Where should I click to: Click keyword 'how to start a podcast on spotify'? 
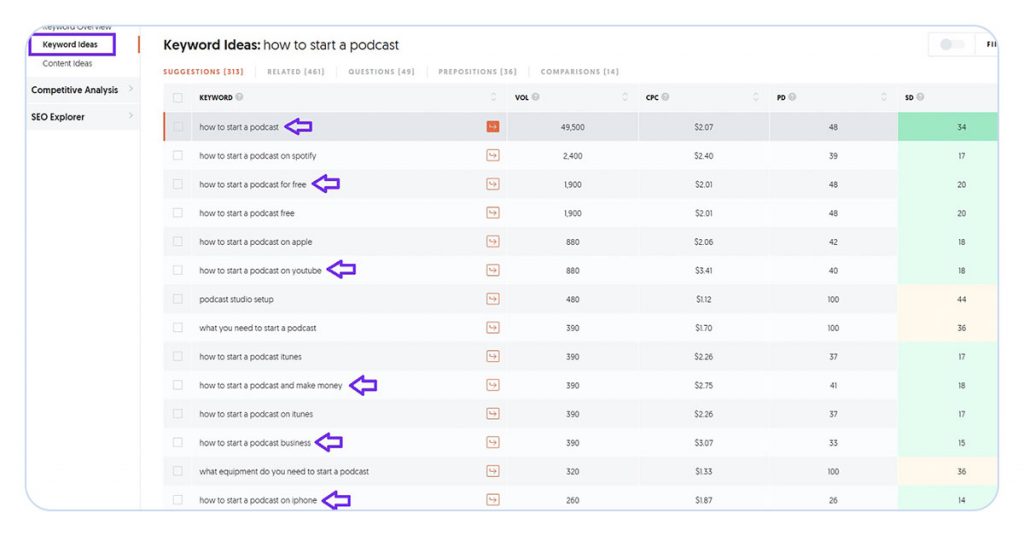[x=258, y=156]
